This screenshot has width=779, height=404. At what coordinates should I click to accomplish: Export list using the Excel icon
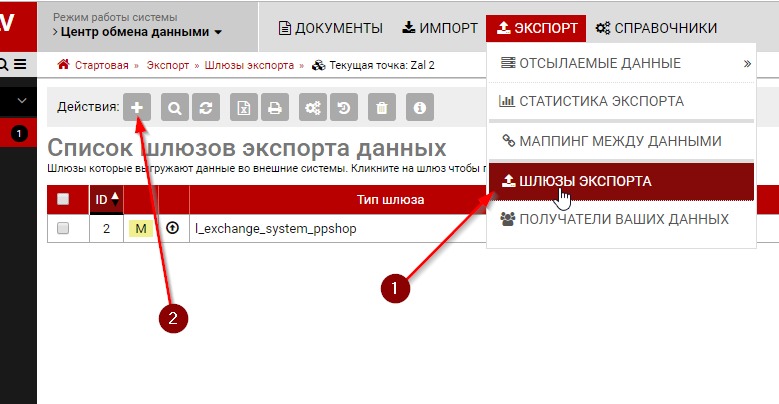click(x=244, y=107)
